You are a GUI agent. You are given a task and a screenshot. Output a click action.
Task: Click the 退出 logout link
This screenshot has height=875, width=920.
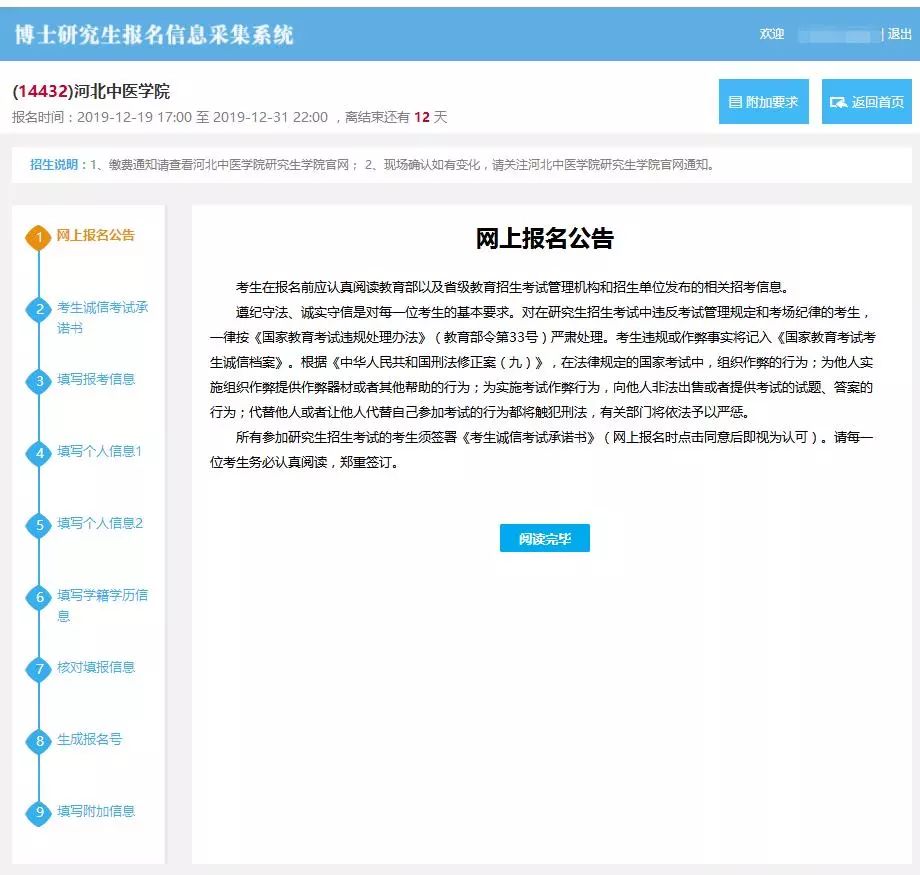click(899, 34)
